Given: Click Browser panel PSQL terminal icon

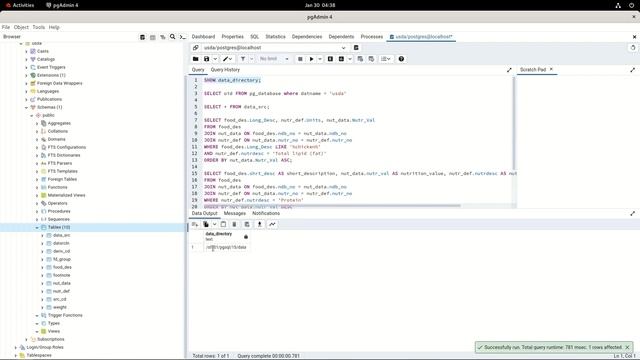Looking at the screenshot, I should tap(182, 37).
